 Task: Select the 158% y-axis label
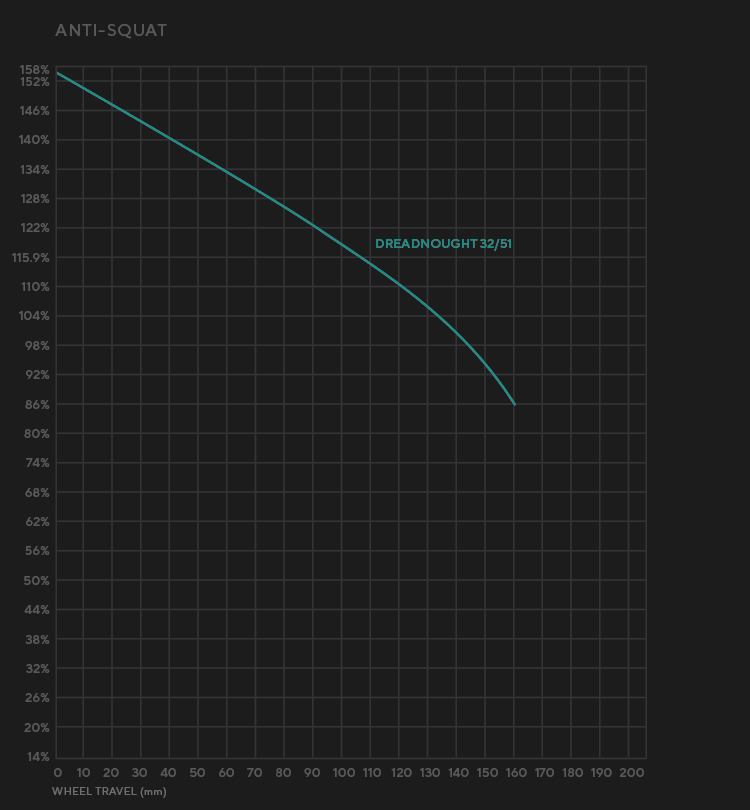pos(34,70)
